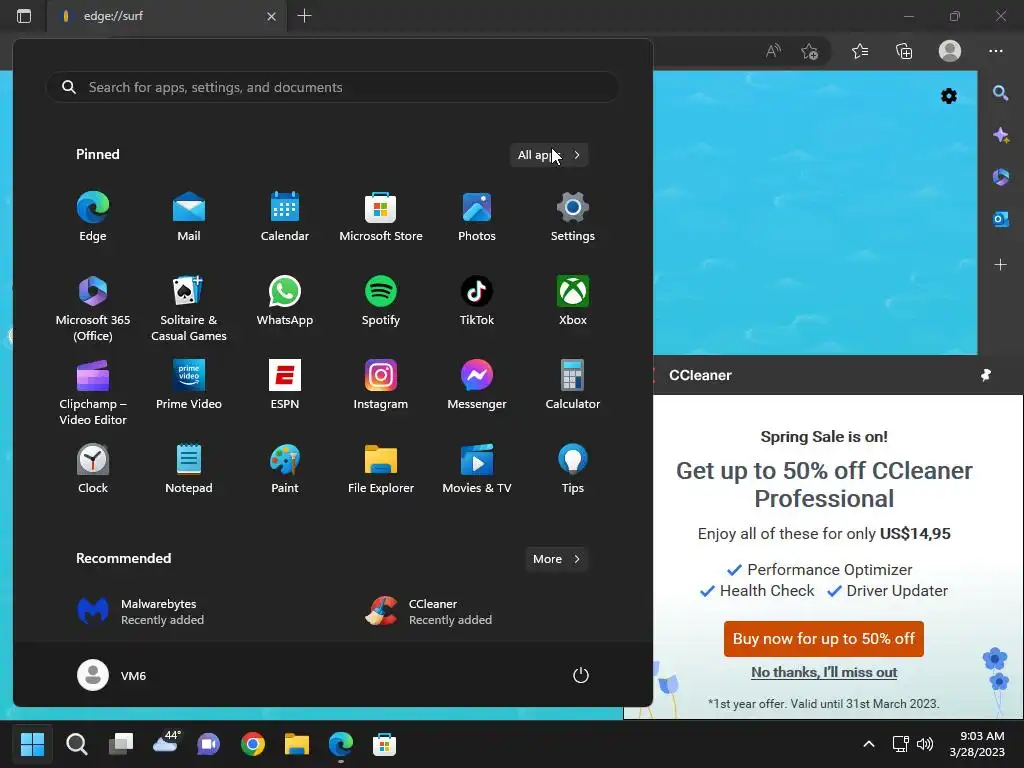Open the Edge profile avatar
1024x768 pixels.
pyautogui.click(x=950, y=51)
